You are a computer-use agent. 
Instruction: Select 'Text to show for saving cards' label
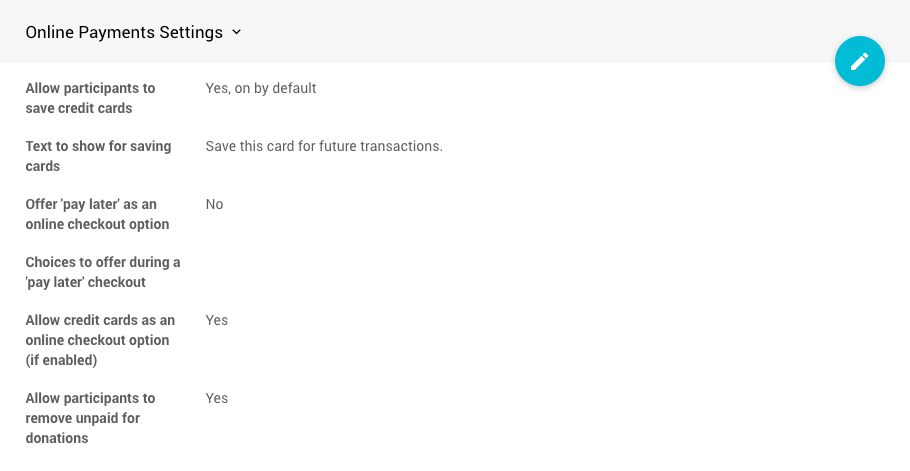tap(98, 156)
